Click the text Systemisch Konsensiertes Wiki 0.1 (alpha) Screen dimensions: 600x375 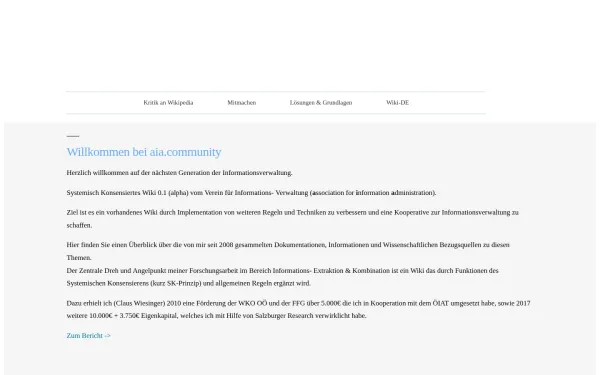tap(127, 193)
